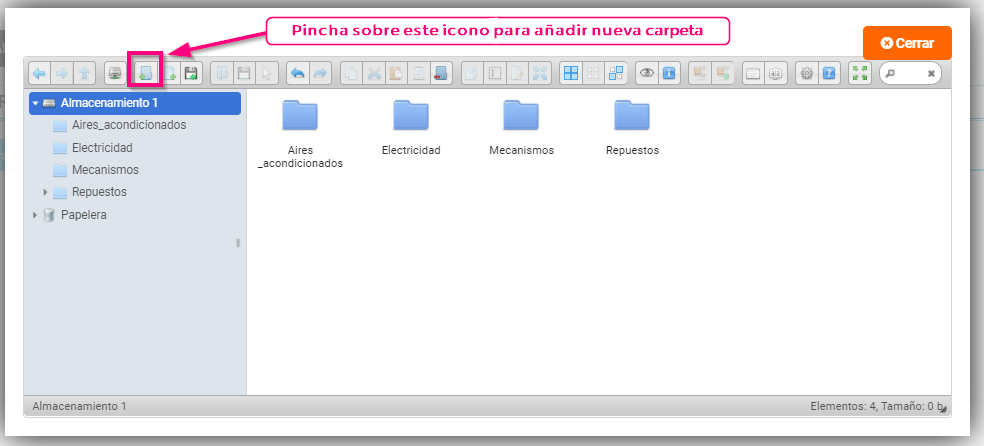984x446 pixels.
Task: Click the upload files toolbar icon
Action: coord(190,73)
